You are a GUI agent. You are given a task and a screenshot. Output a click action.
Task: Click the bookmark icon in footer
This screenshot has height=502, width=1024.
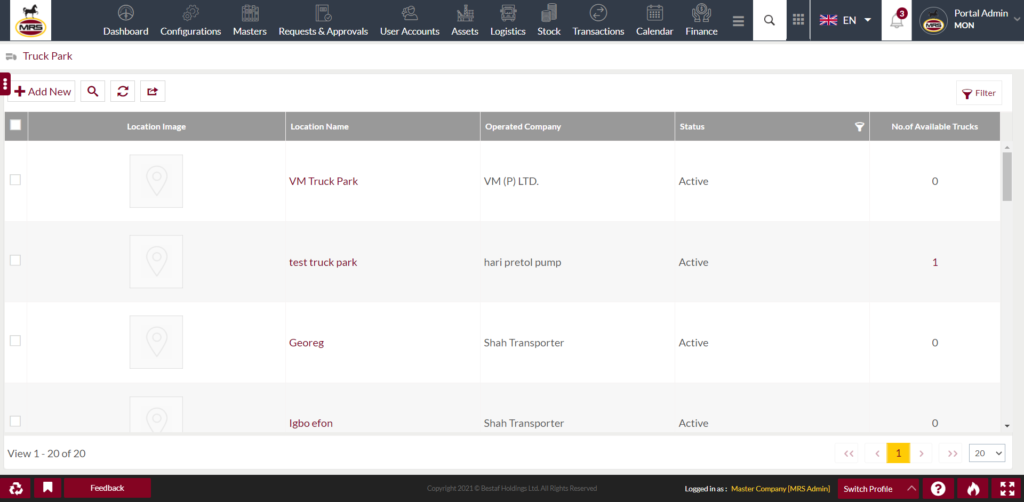48,488
